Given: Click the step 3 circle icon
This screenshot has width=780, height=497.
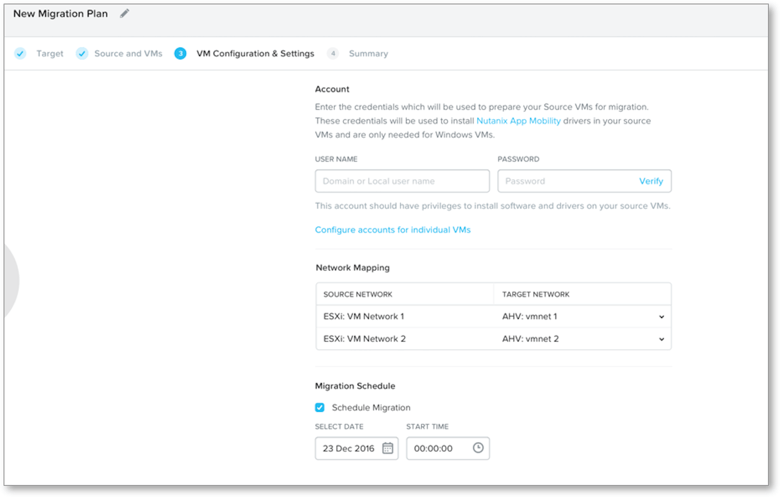Looking at the screenshot, I should coord(180,54).
